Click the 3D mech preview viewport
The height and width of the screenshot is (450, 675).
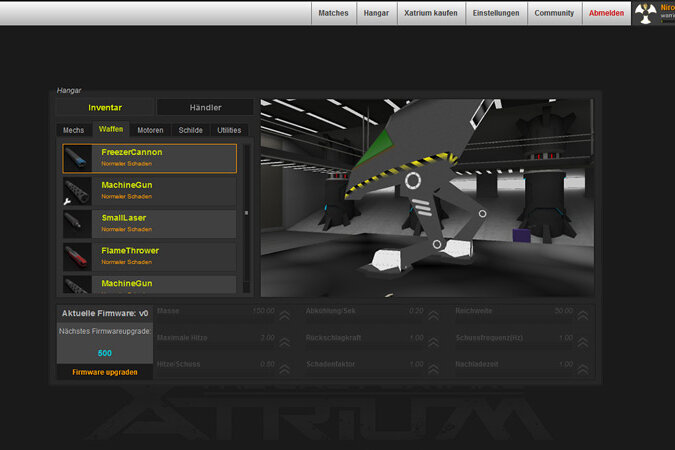click(x=427, y=198)
